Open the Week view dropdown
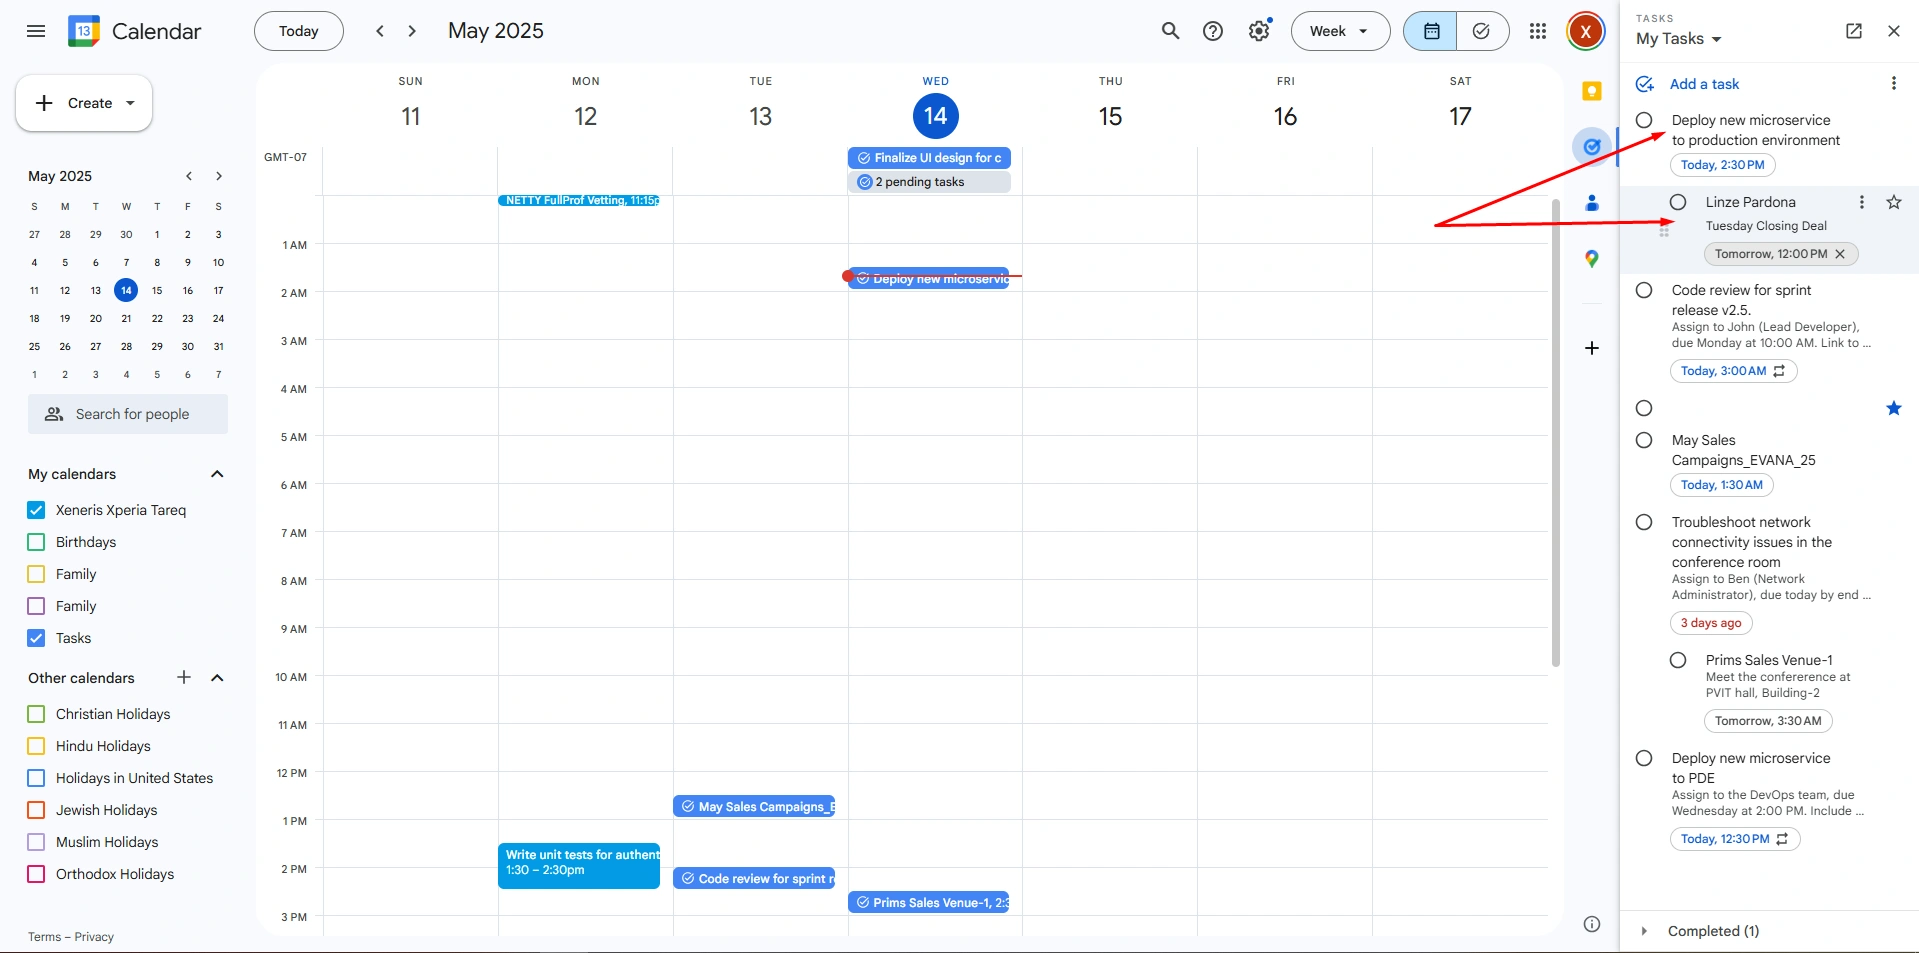The width and height of the screenshot is (1919, 953). pyautogui.click(x=1340, y=31)
